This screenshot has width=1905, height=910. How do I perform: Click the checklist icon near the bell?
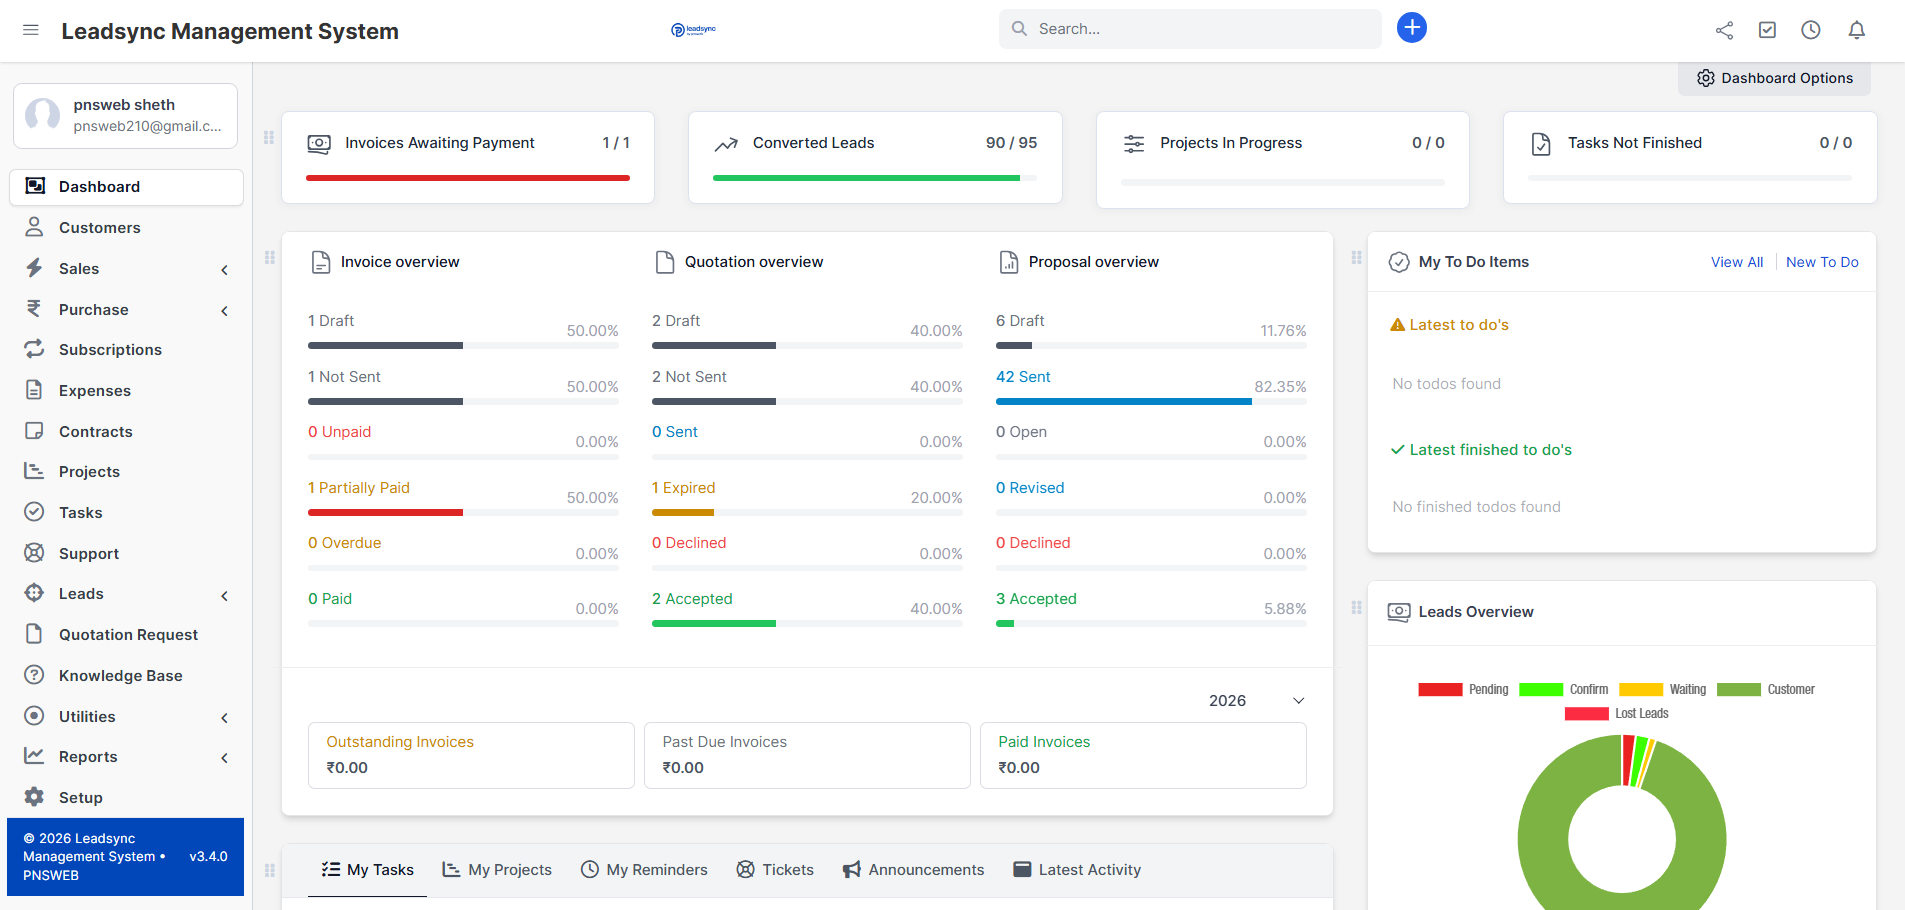click(x=1767, y=29)
